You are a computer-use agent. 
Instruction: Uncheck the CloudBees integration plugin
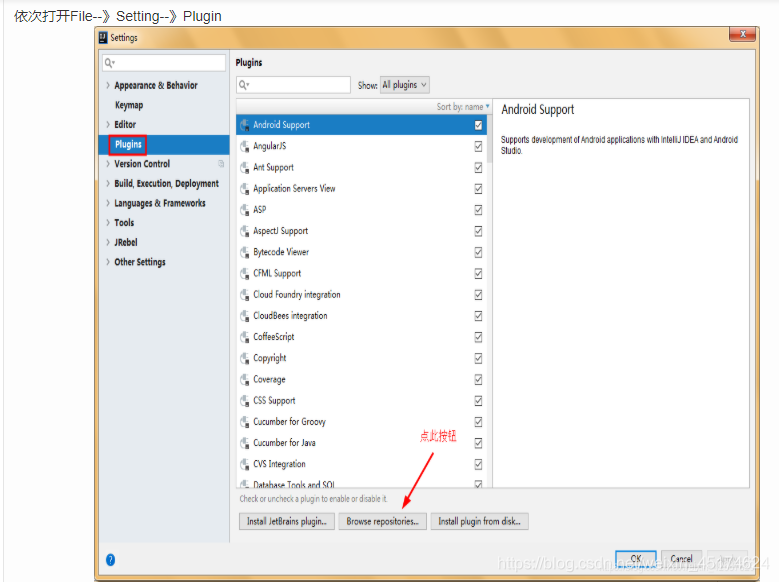pyautogui.click(x=478, y=316)
